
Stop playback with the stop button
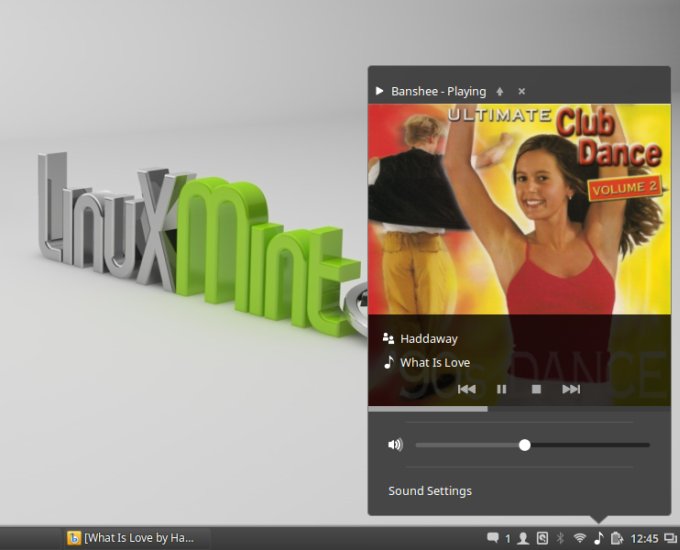536,389
